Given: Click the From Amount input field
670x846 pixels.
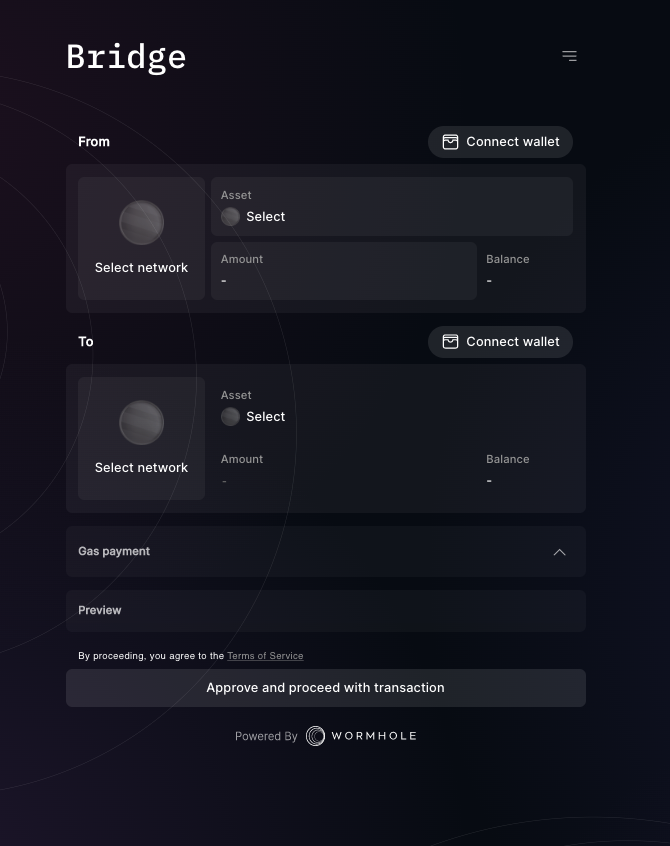Looking at the screenshot, I should click(x=343, y=271).
